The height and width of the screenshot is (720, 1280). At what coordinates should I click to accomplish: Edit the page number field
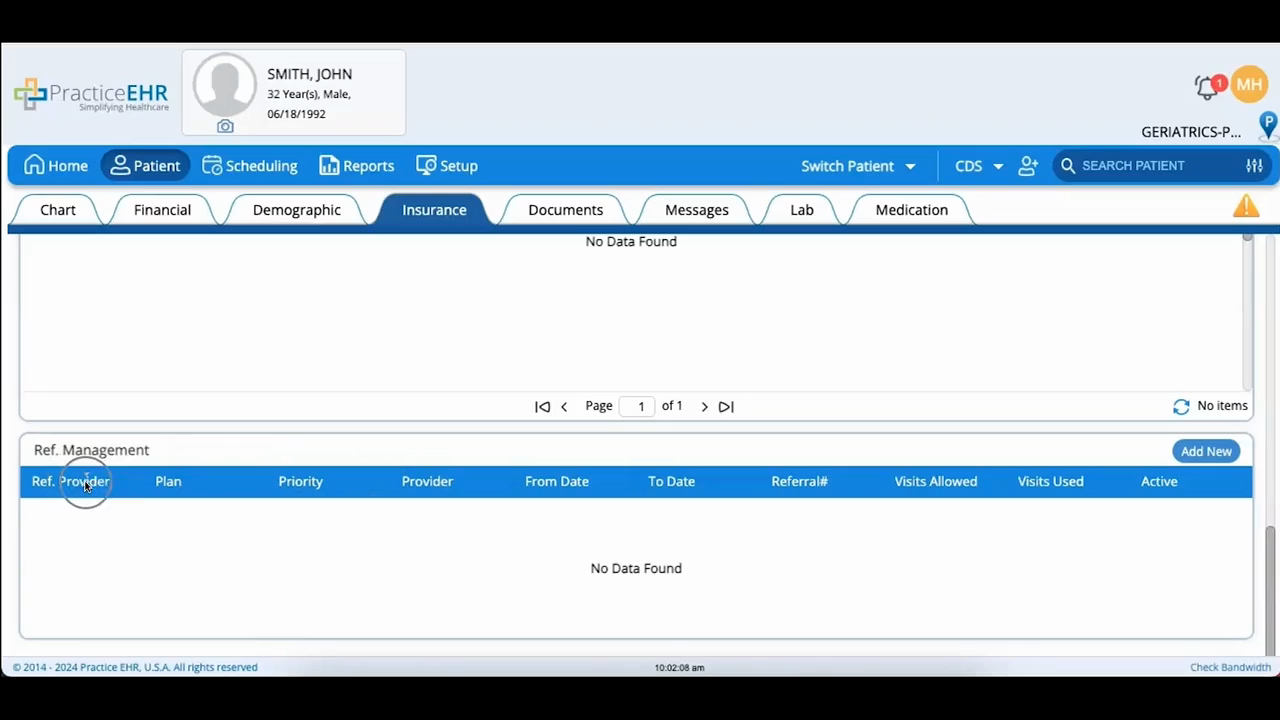[637, 406]
